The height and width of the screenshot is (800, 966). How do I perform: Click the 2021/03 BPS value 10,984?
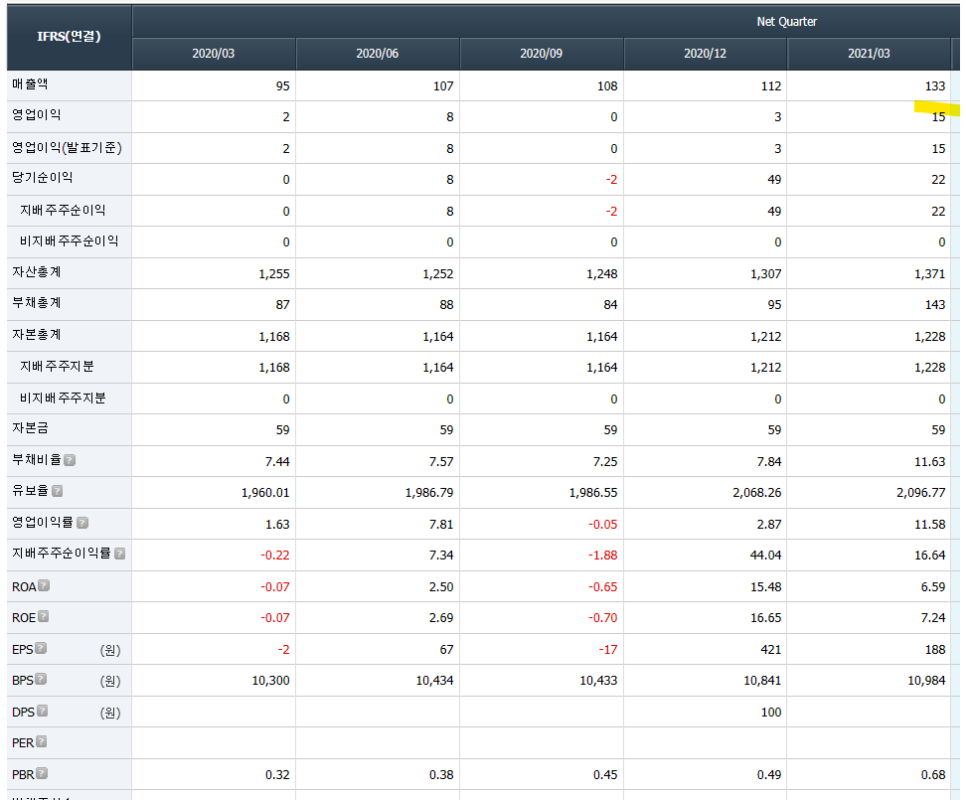927,681
